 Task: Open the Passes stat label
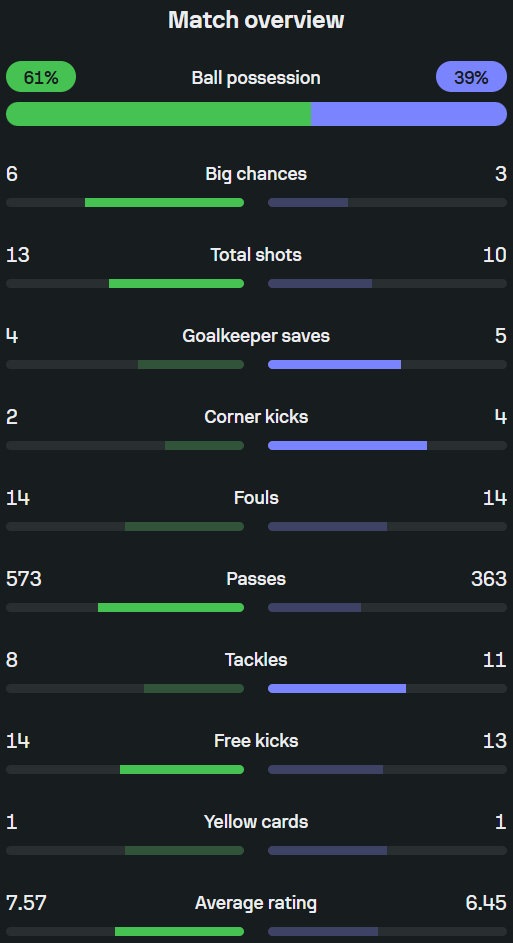(x=256, y=579)
